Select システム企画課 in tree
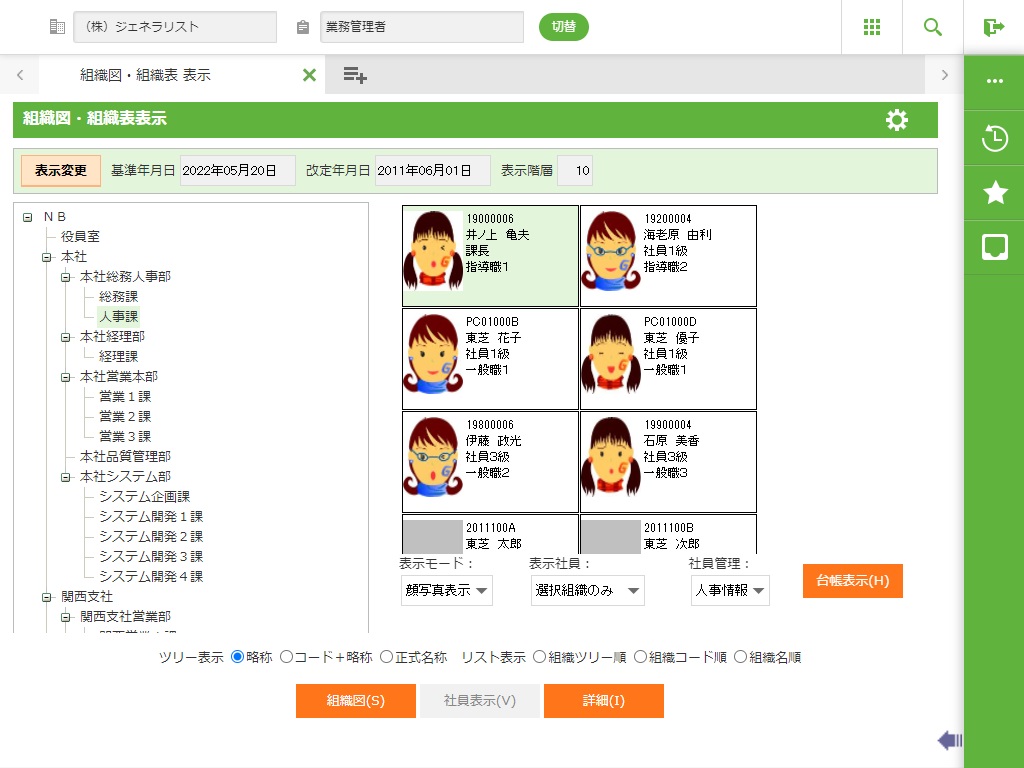 pos(144,496)
